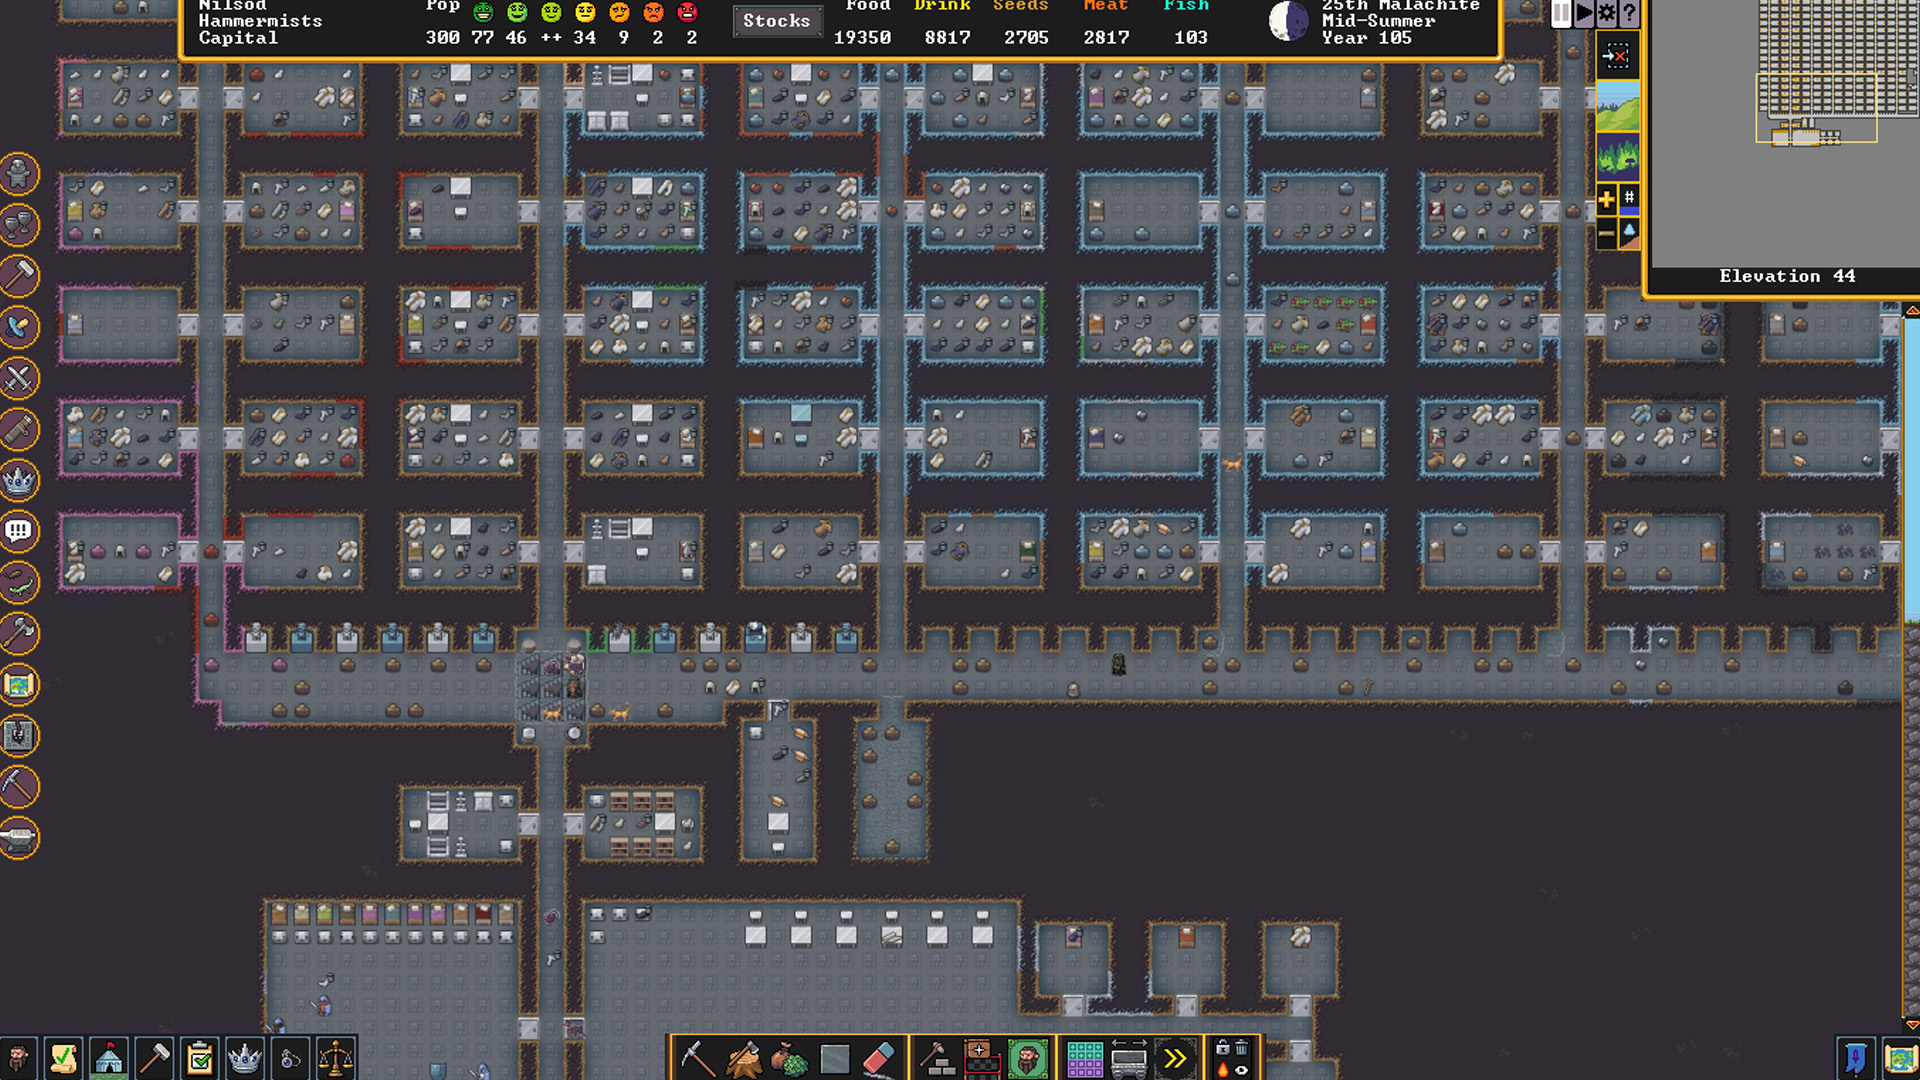Open the work orders clipboard tab
This screenshot has width=1920, height=1080.
click(200, 1058)
